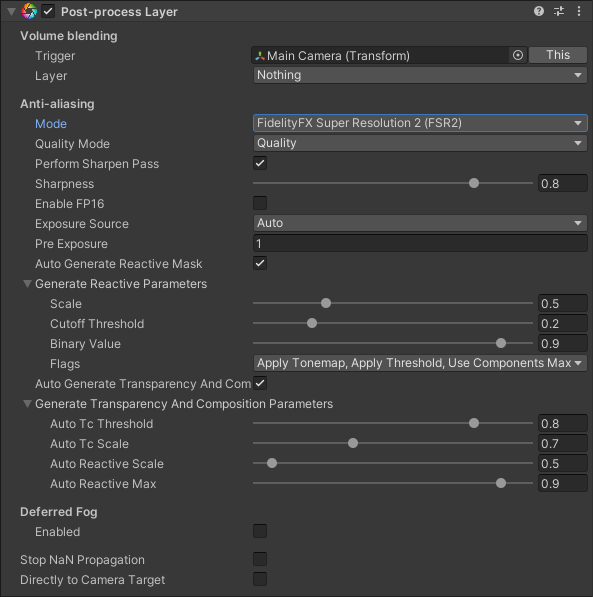Disable the Post-process Layer component checkbox
The image size is (593, 597).
point(48,11)
